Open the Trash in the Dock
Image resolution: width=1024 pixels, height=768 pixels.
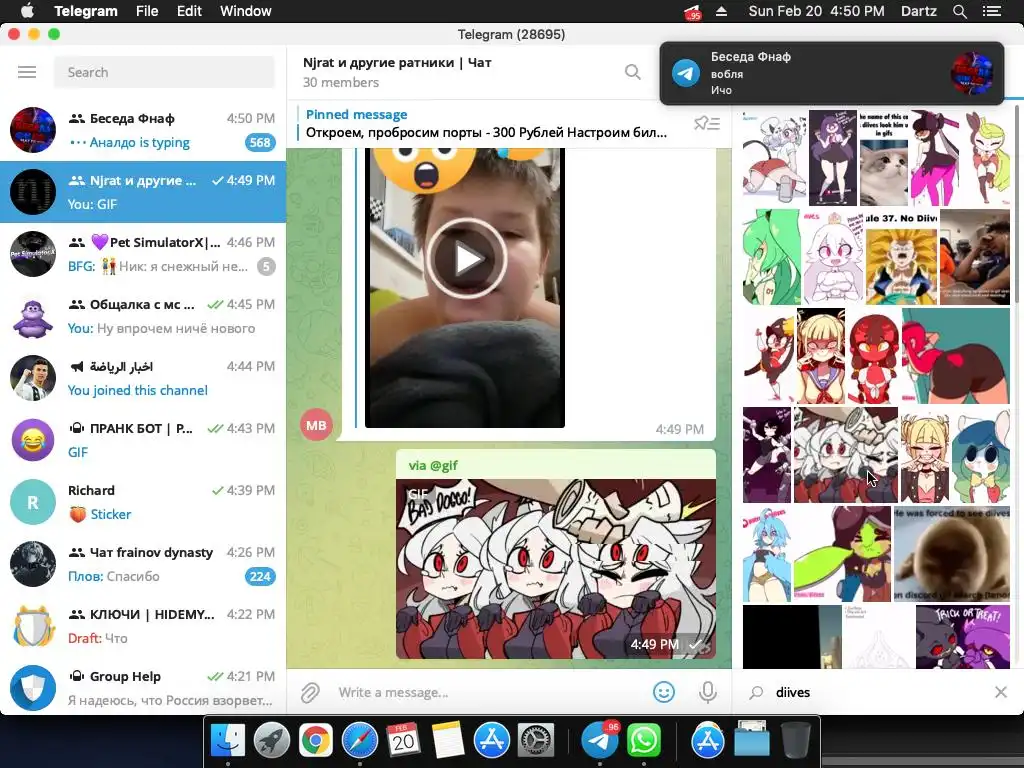[x=795, y=741]
